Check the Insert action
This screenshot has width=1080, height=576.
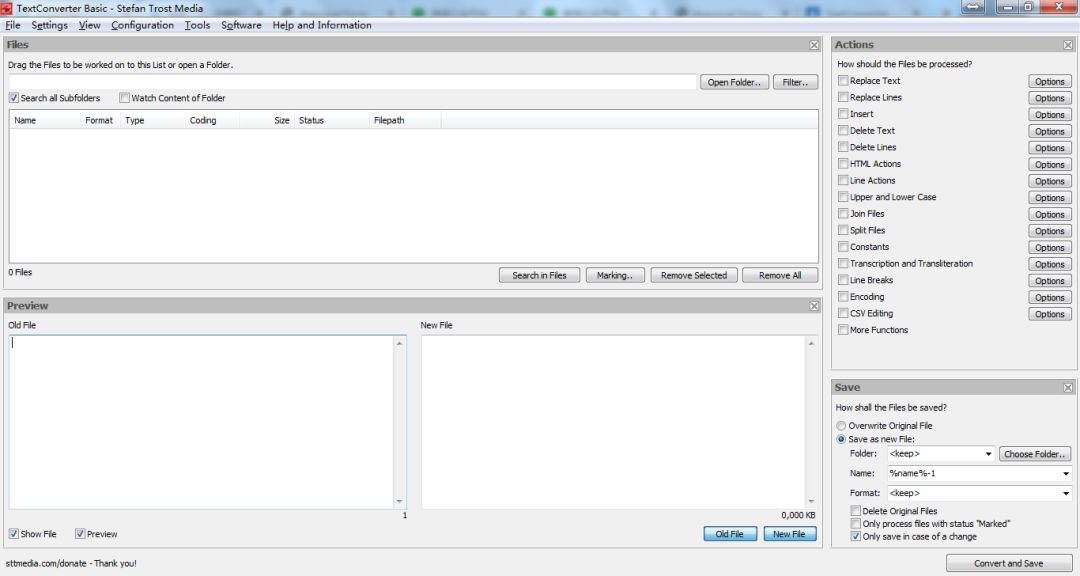843,114
